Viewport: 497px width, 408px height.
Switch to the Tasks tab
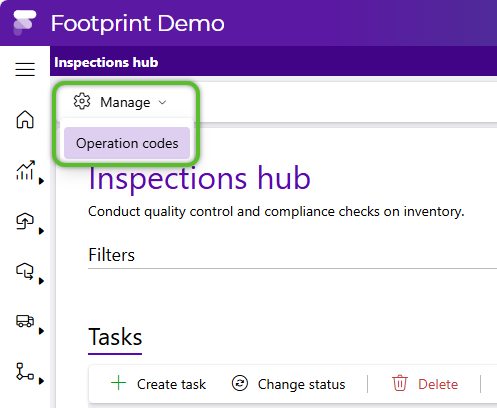(x=115, y=337)
